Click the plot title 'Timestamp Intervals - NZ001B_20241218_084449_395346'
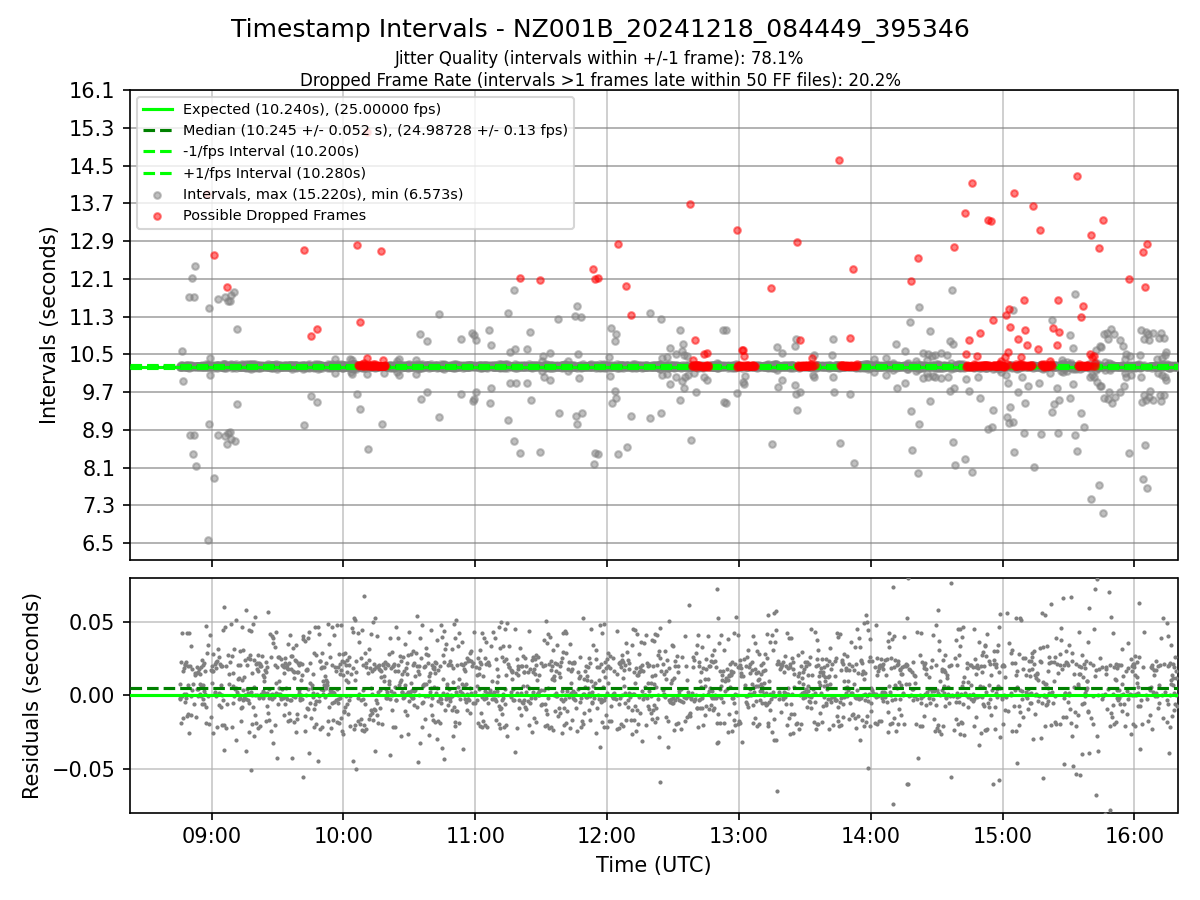This screenshot has height=900, width=1200. pyautogui.click(x=600, y=29)
